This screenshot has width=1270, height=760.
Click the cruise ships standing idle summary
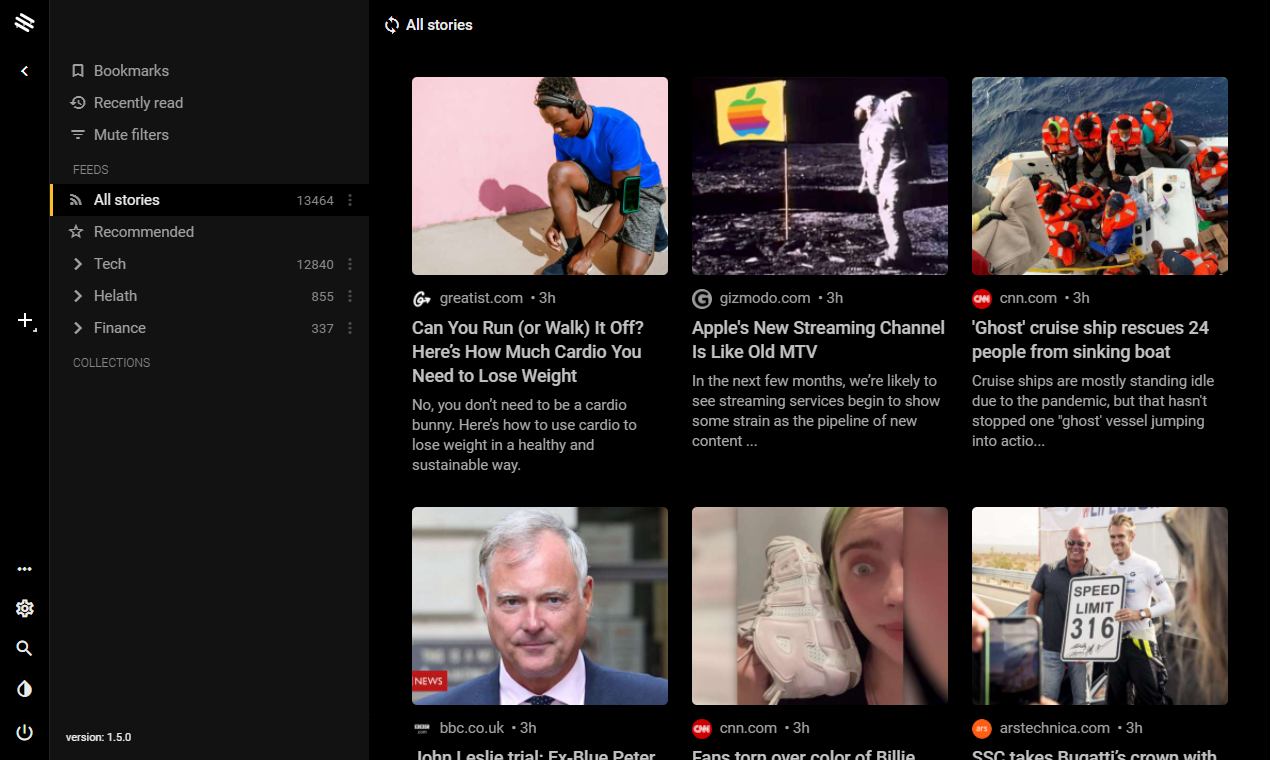(x=1093, y=411)
